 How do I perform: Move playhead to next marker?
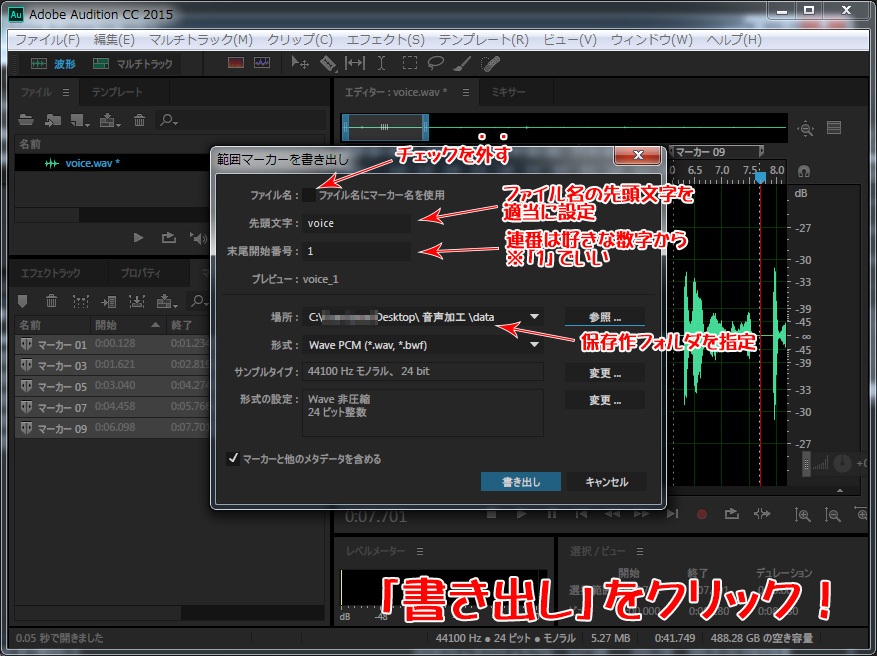(672, 515)
